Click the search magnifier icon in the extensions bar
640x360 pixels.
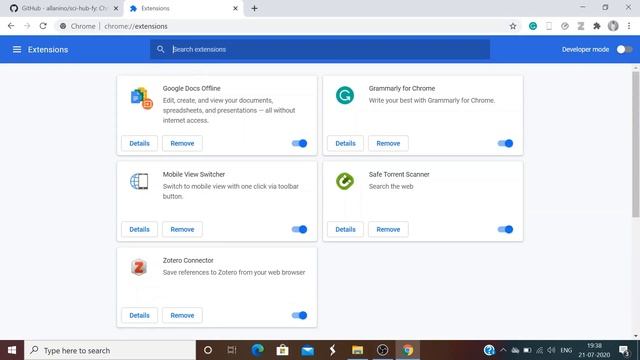(160, 49)
